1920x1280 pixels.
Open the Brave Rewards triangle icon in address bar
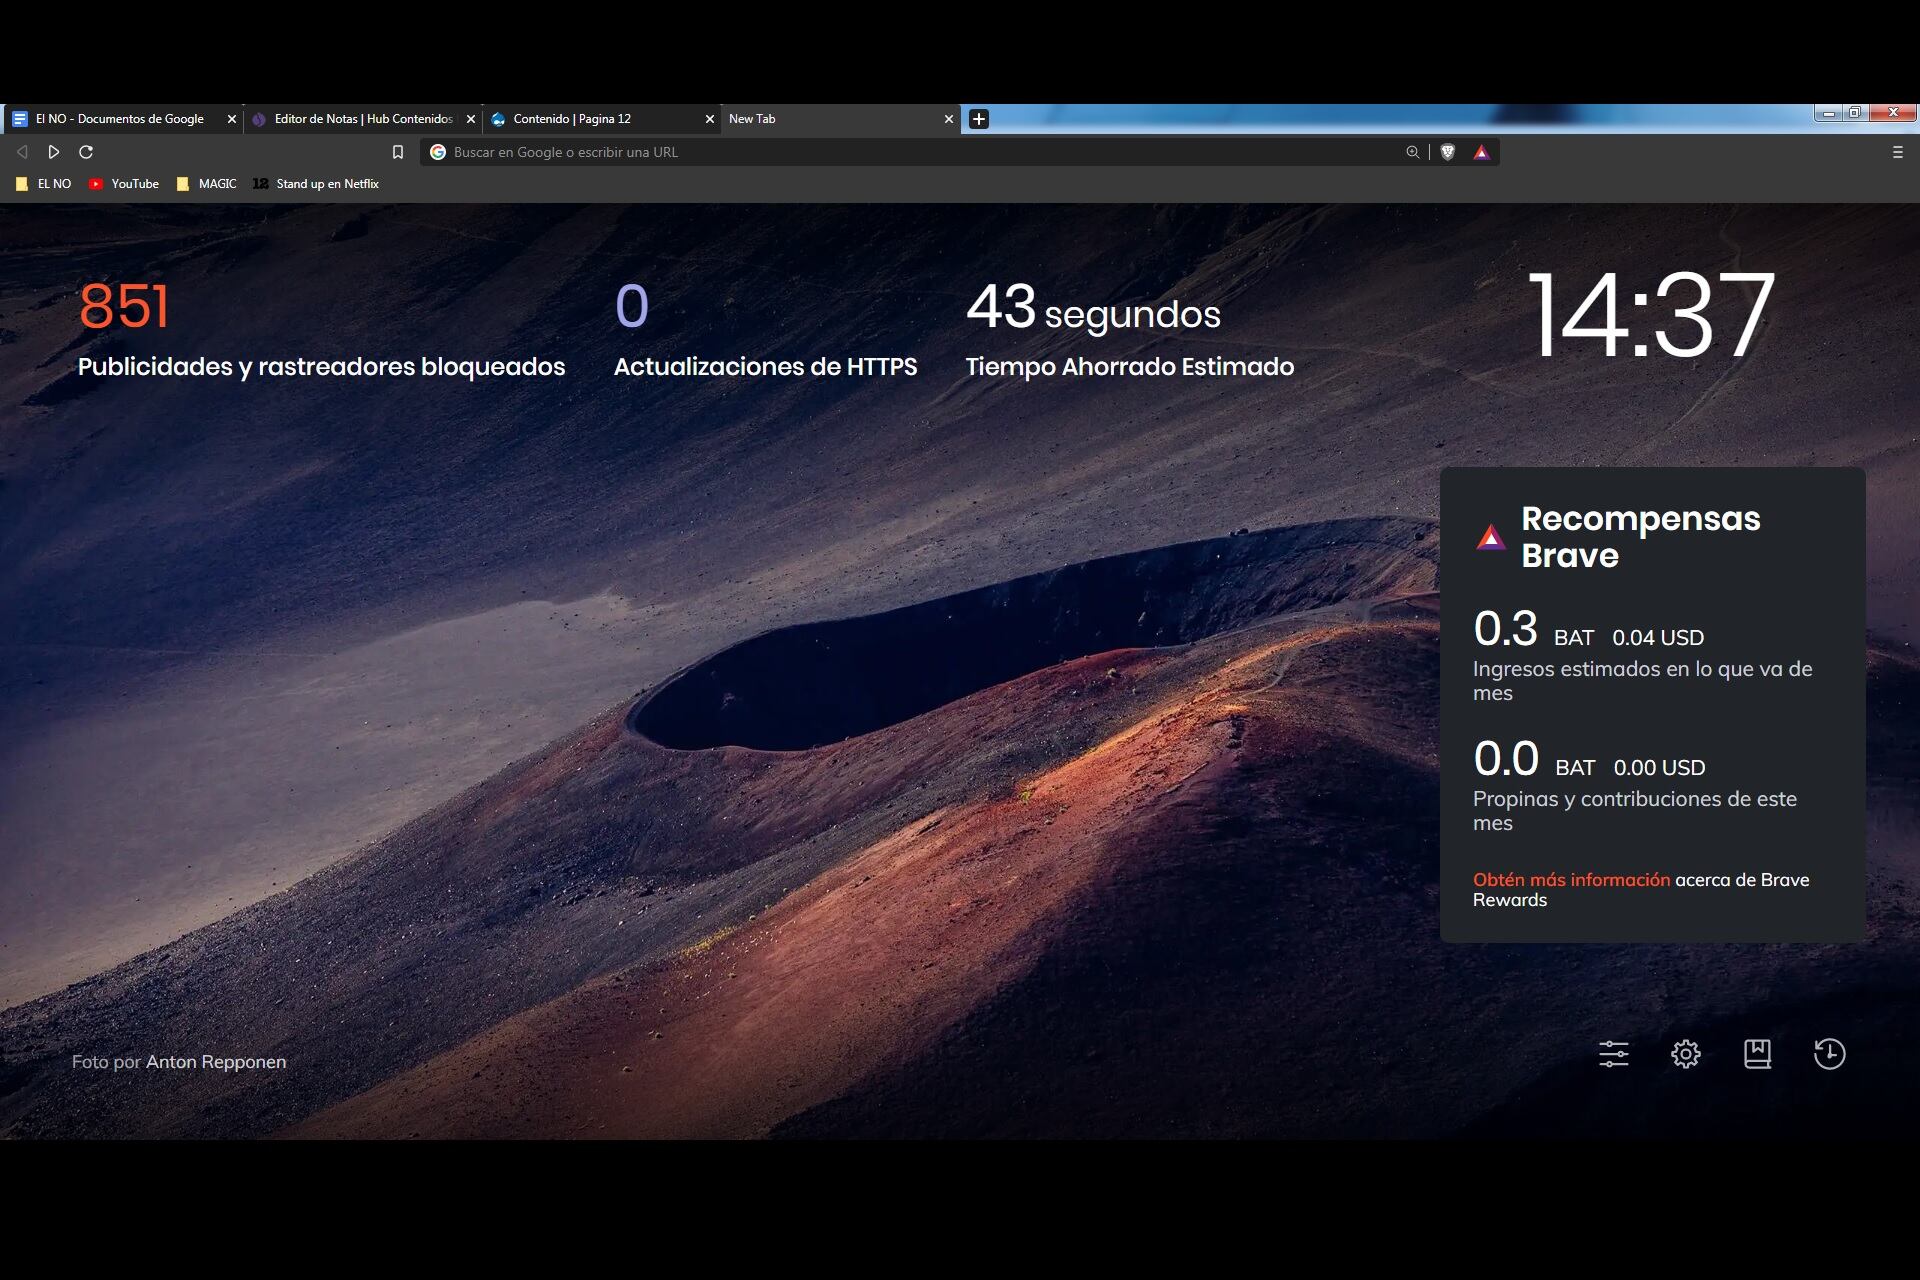tap(1481, 152)
